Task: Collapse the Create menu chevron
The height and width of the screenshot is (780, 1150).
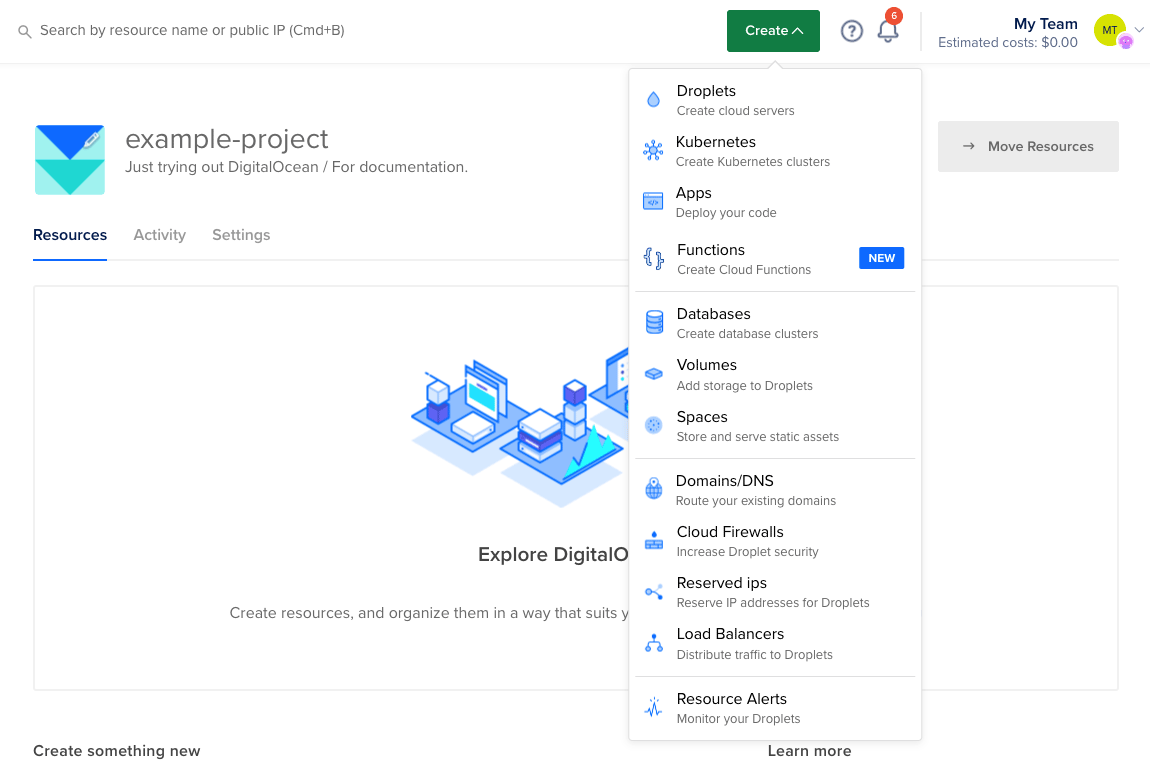Action: [x=795, y=31]
